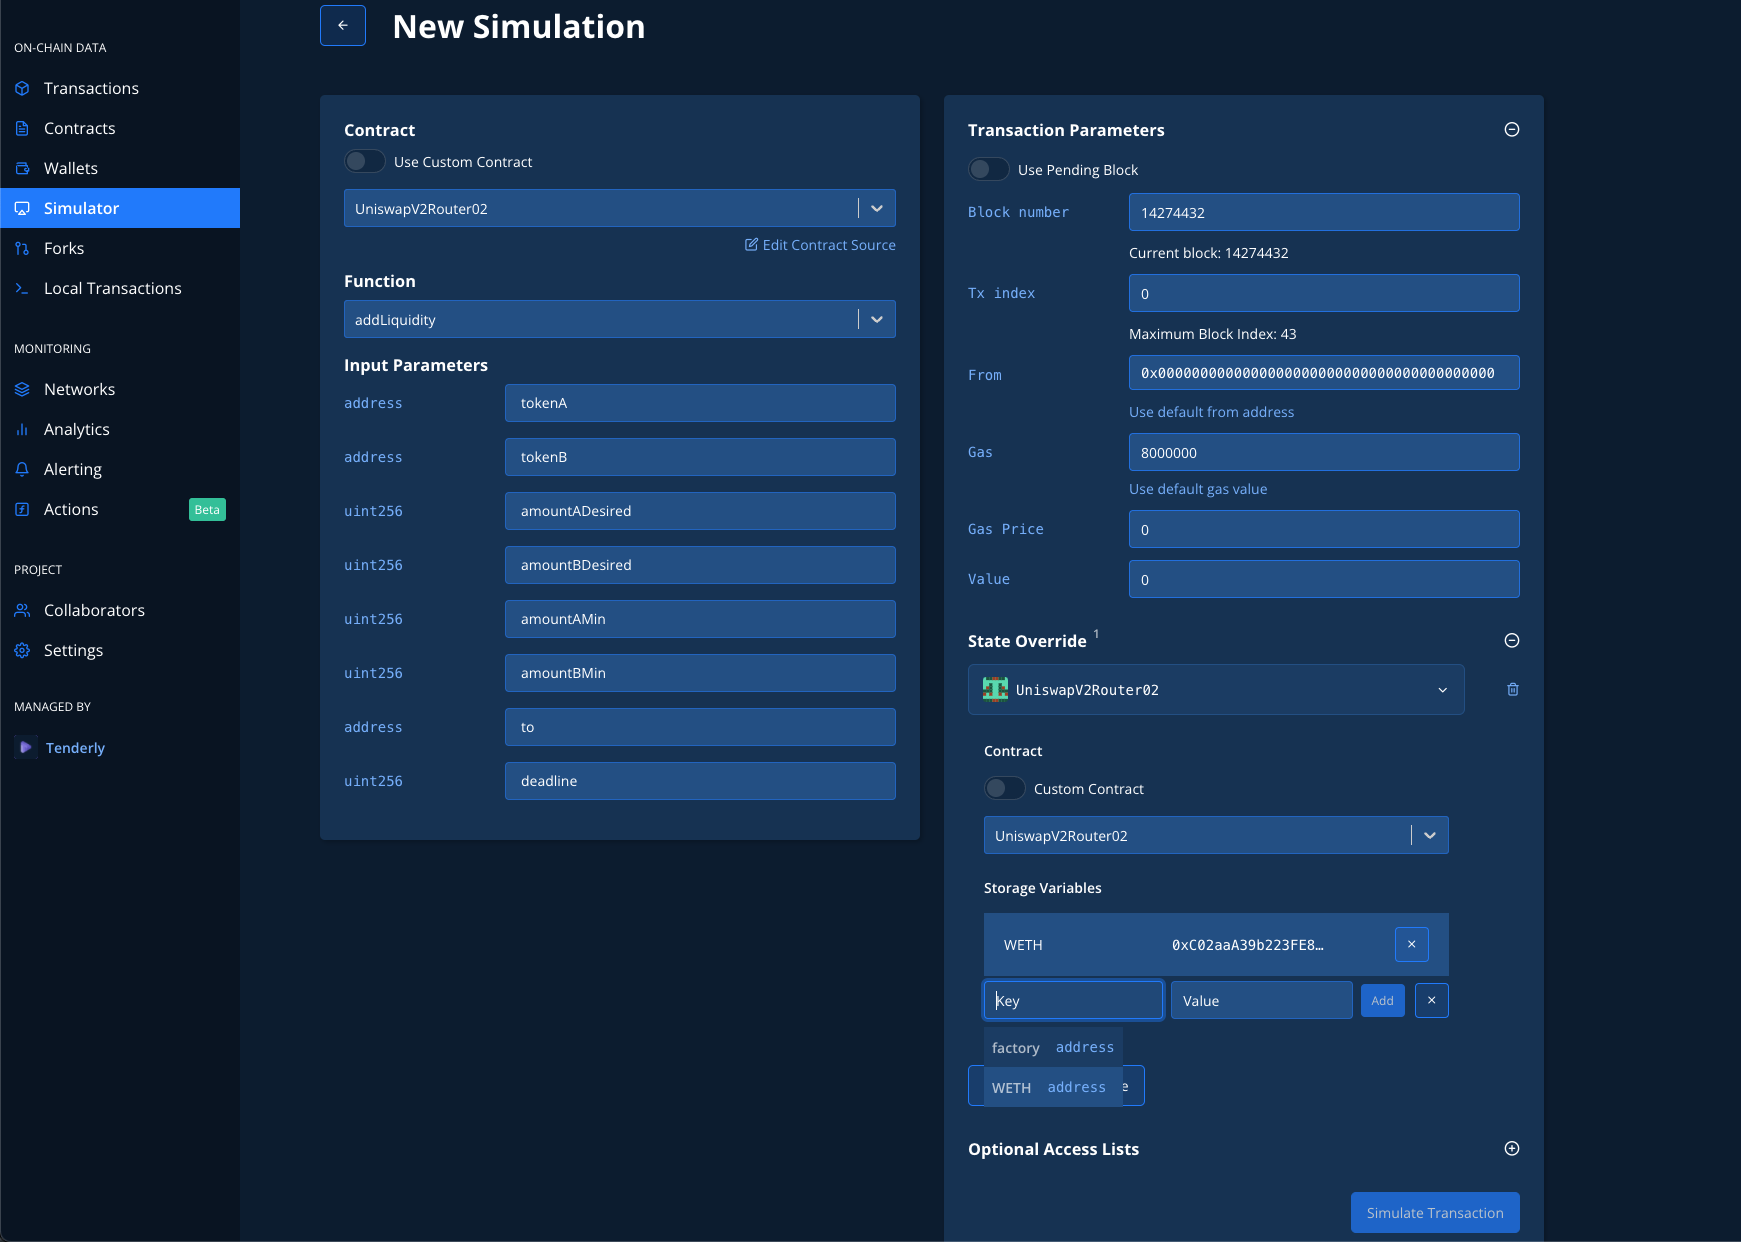Image resolution: width=1741 pixels, height=1242 pixels.
Task: Click the Collaborators people icon
Action: click(22, 610)
